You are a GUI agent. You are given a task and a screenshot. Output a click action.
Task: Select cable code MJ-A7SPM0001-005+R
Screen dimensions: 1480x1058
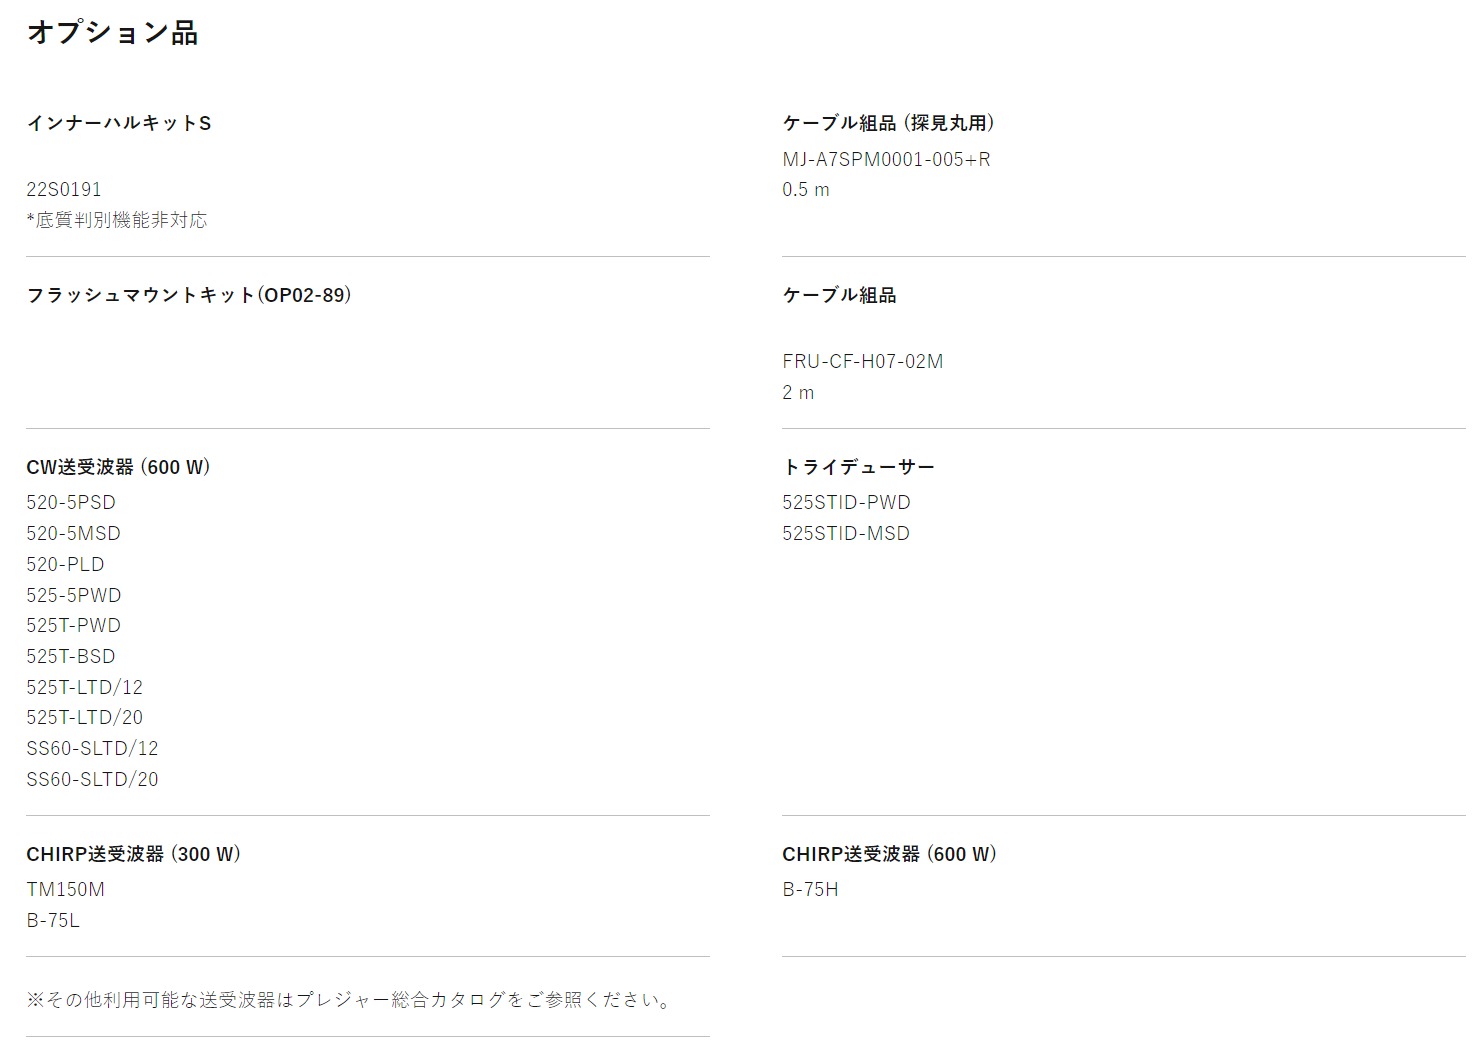coord(886,159)
